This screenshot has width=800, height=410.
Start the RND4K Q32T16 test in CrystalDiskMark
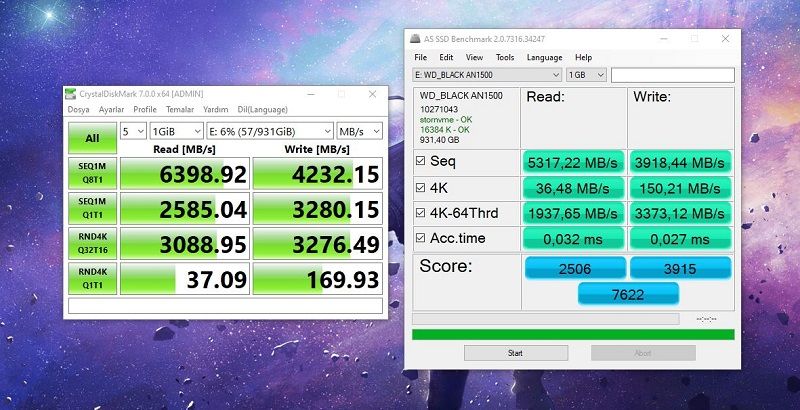pos(92,243)
